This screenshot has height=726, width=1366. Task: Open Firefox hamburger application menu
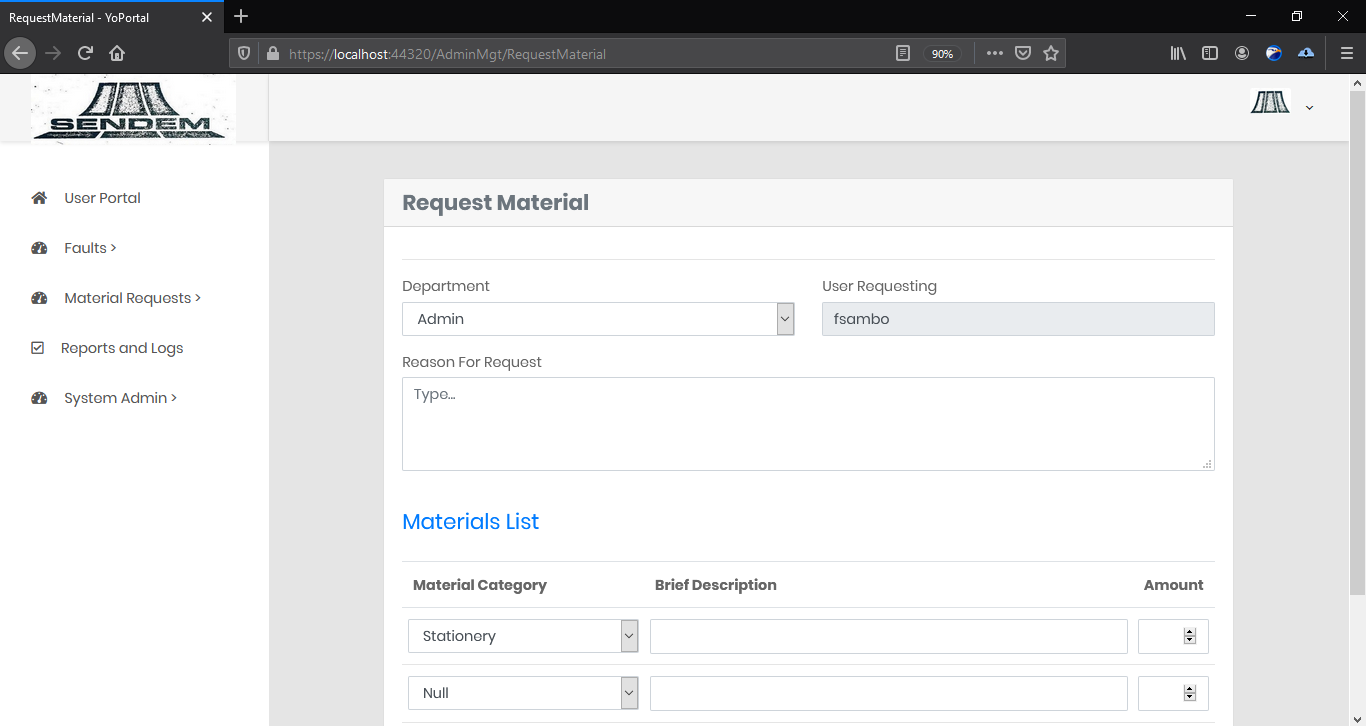click(1346, 54)
